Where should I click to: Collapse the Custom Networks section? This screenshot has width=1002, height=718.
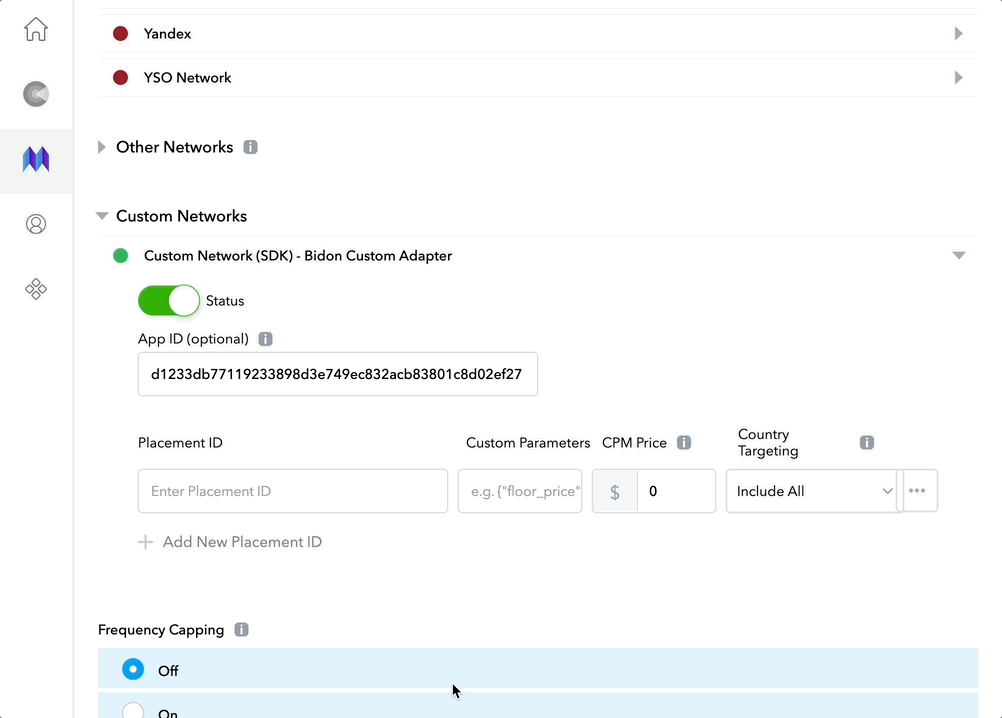(x=102, y=216)
